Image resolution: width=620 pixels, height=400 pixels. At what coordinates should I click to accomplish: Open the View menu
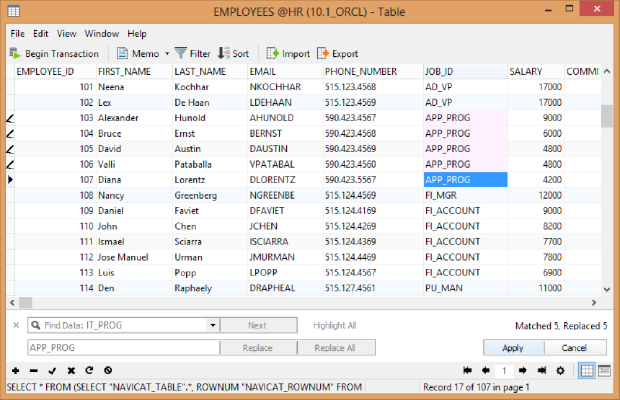(x=66, y=34)
